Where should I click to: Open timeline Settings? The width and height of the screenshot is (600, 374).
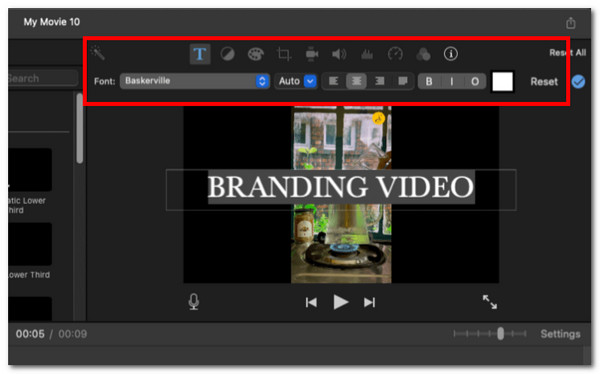point(560,334)
